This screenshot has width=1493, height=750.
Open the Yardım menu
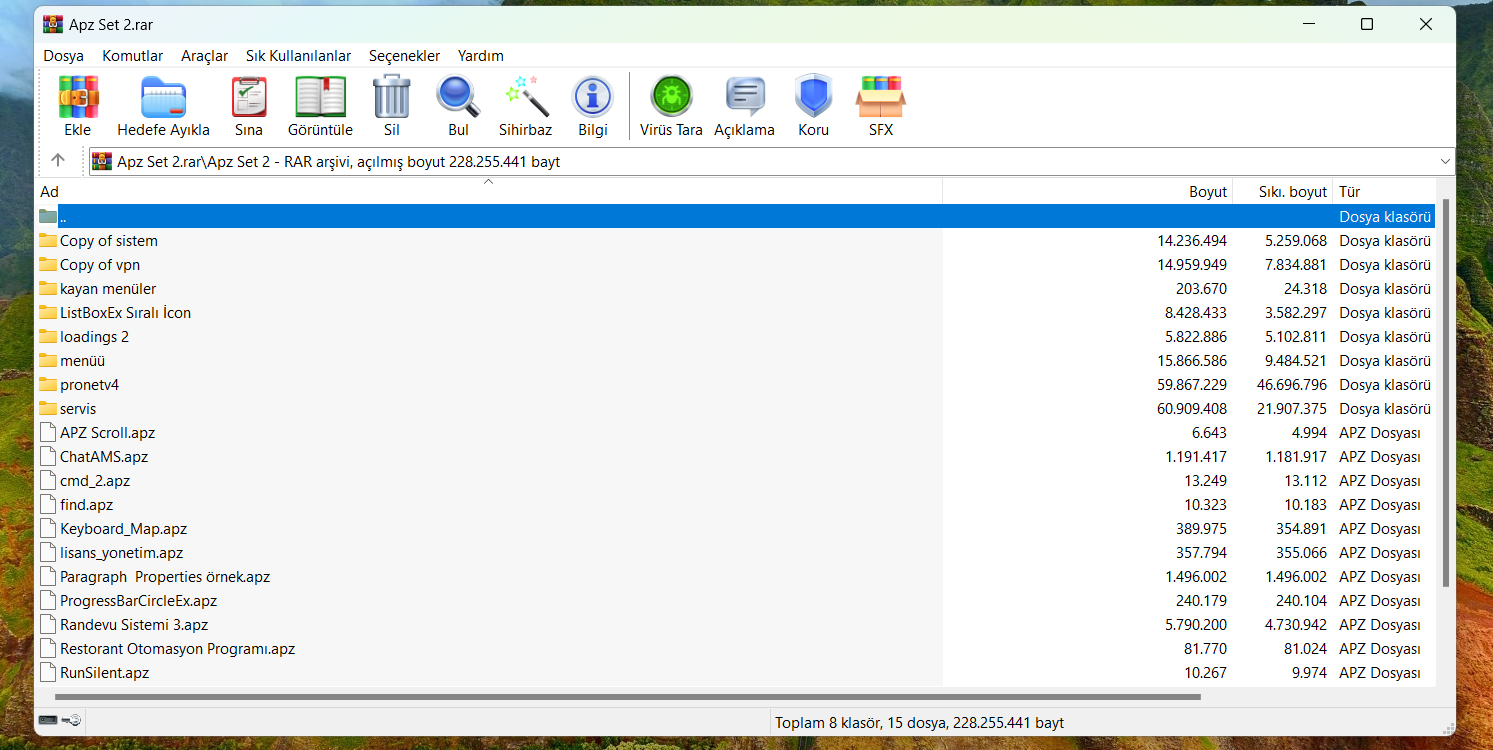click(x=481, y=56)
